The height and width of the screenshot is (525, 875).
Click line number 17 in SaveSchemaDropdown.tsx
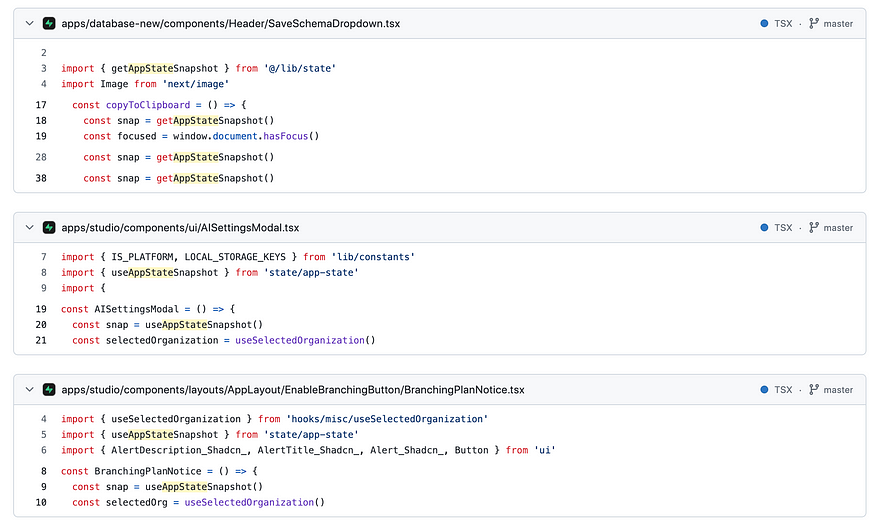point(41,105)
